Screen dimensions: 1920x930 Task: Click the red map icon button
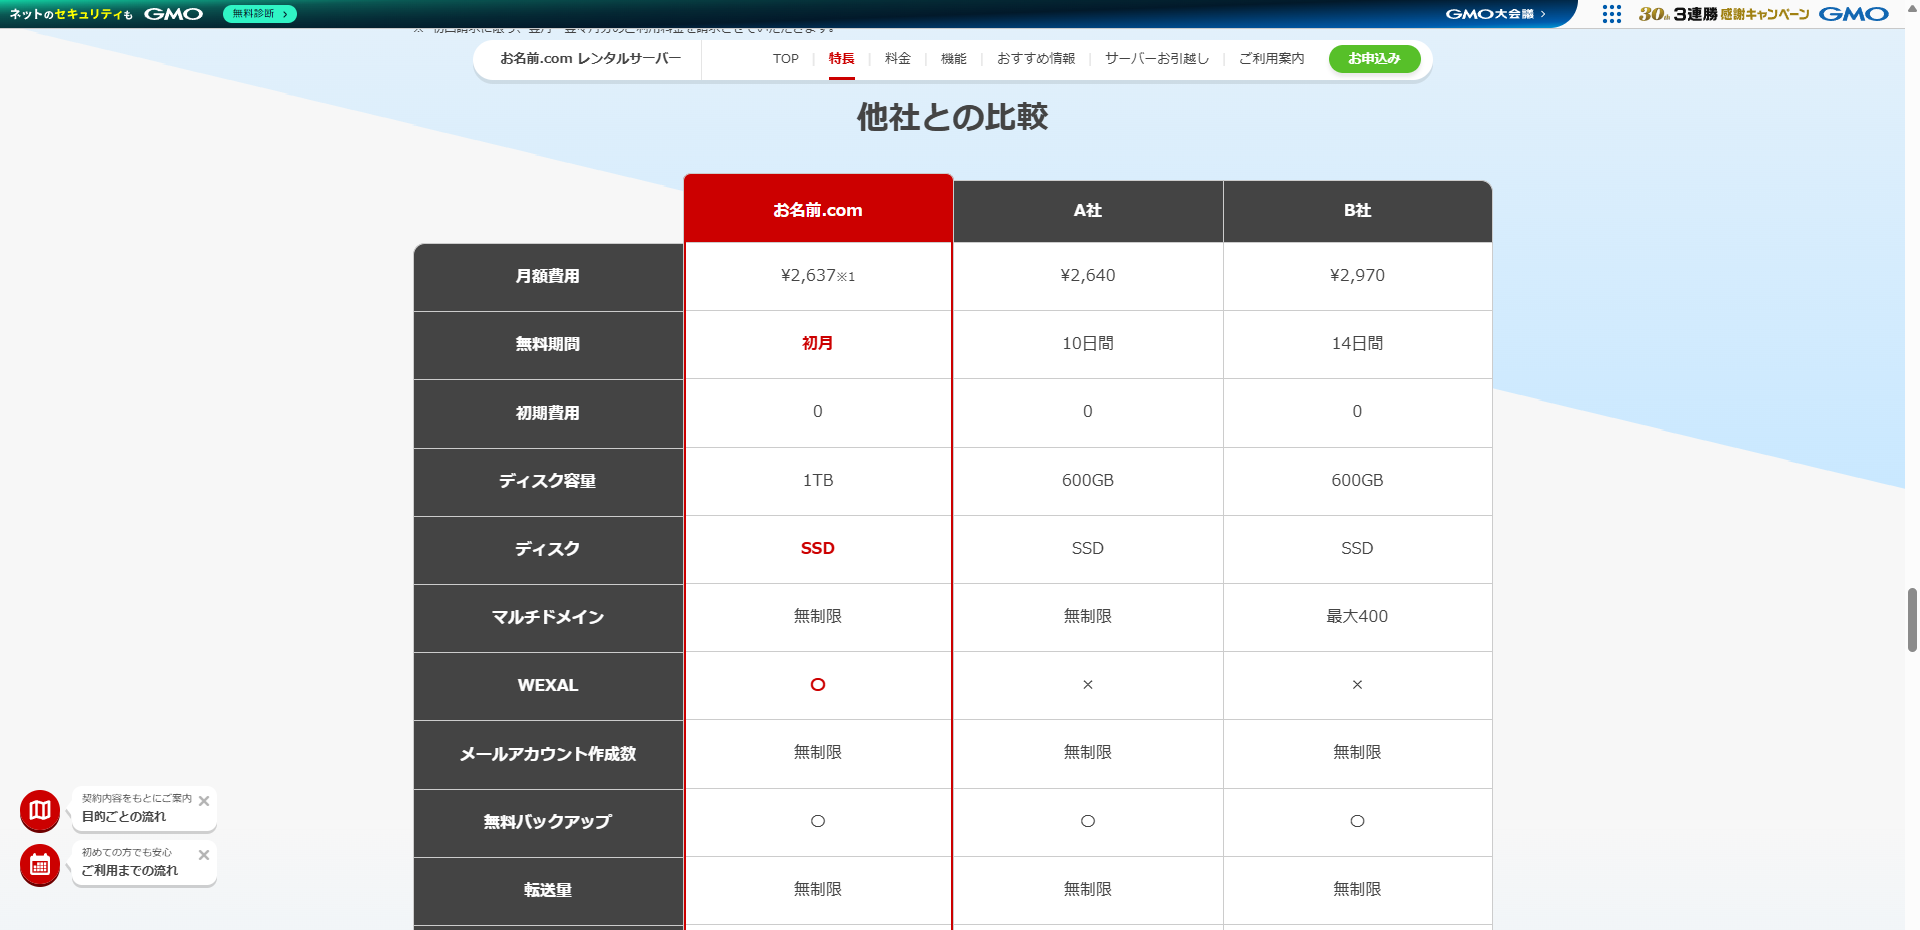40,811
